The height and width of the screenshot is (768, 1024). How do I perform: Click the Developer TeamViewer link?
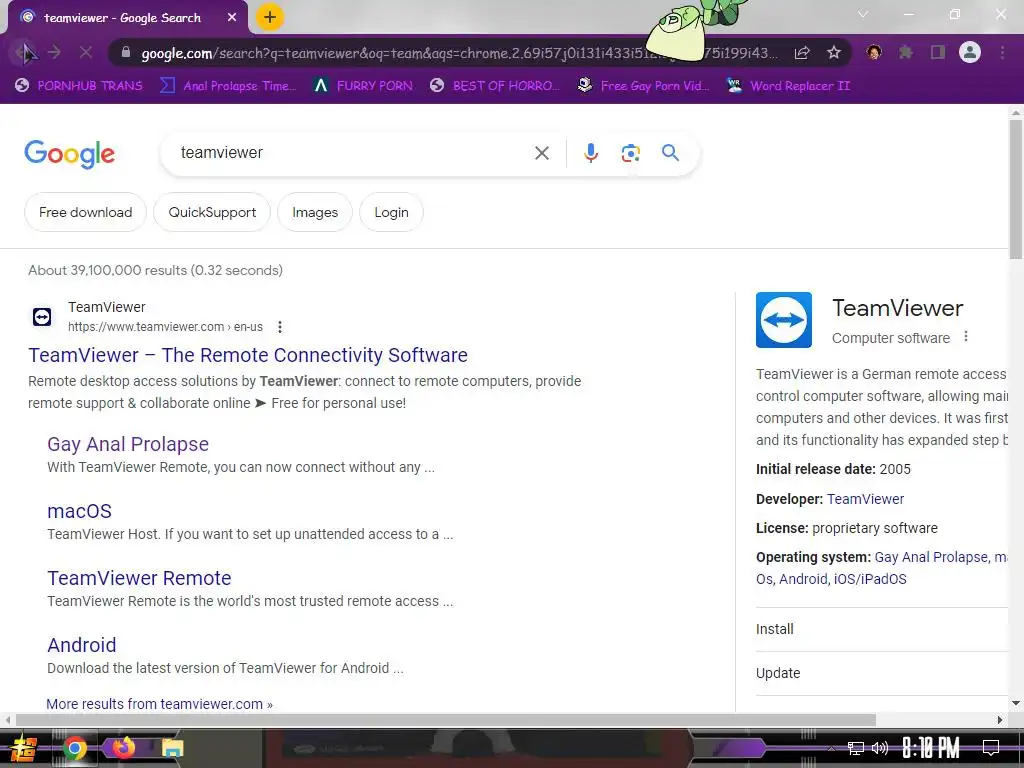pos(865,499)
